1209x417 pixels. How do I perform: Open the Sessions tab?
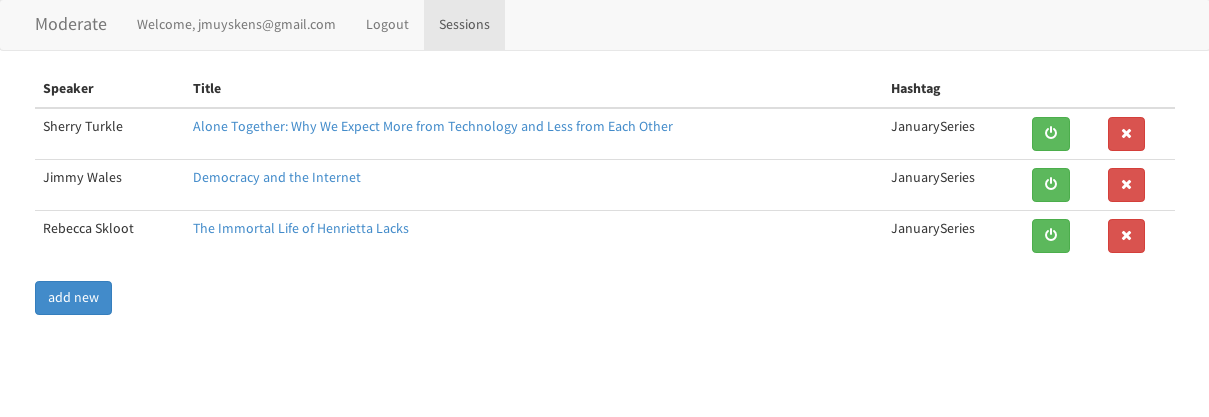[x=464, y=25]
